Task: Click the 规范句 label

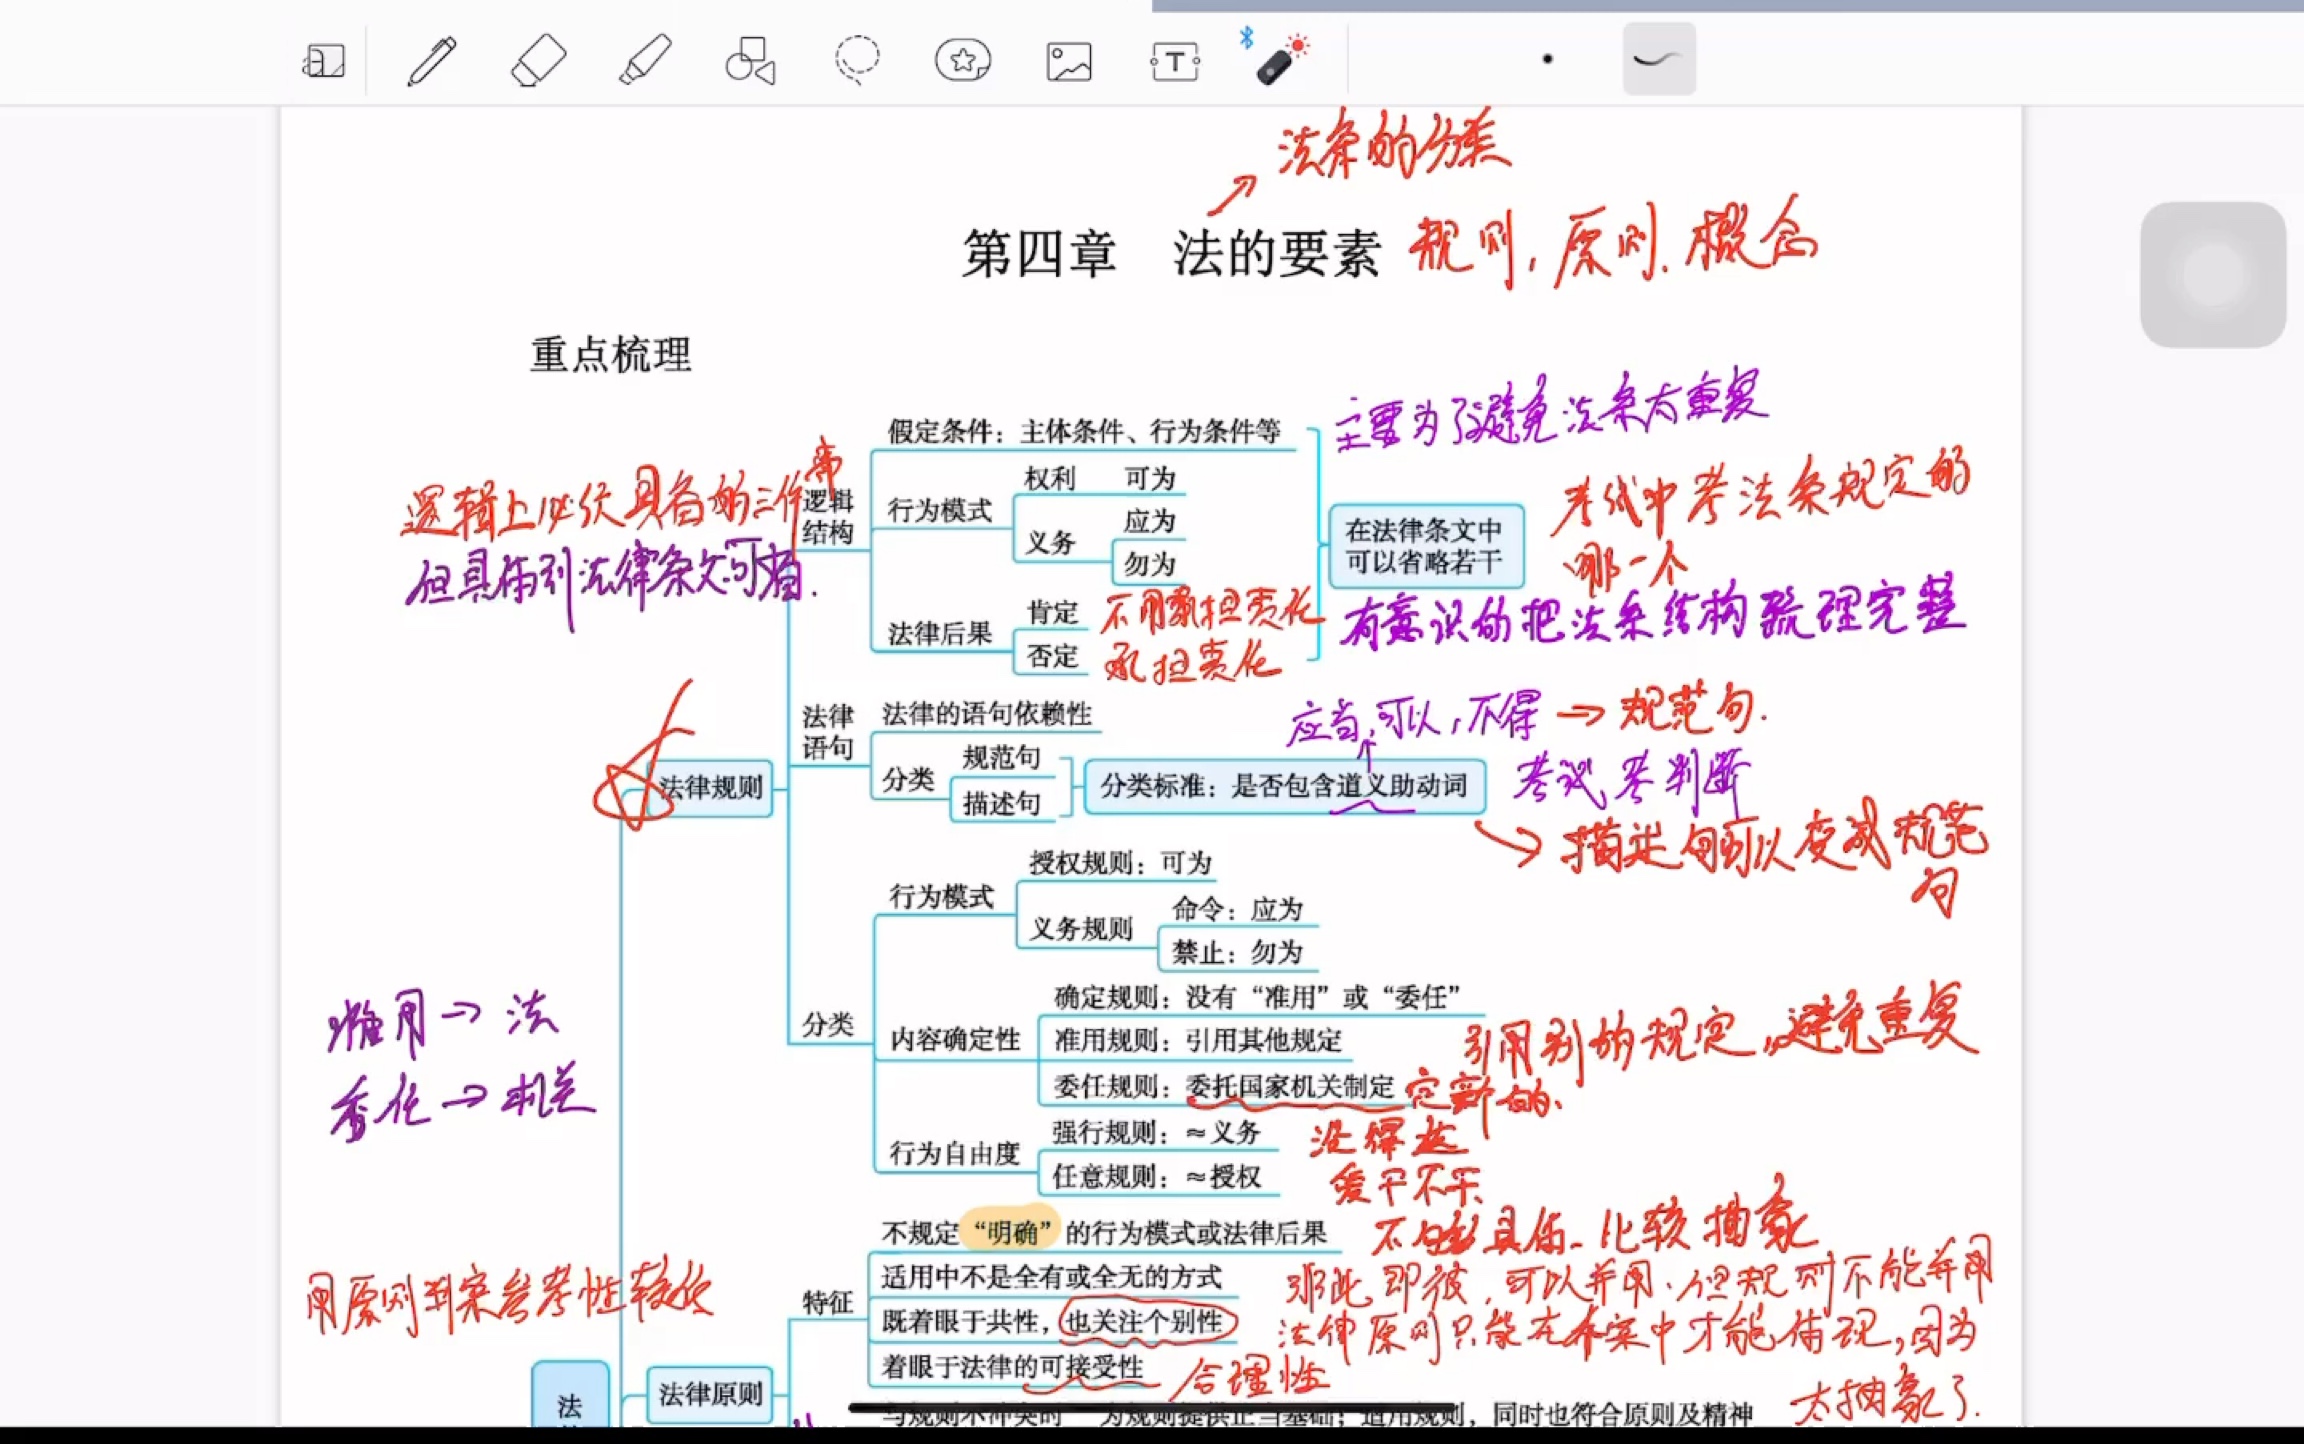Action: pos(1001,758)
